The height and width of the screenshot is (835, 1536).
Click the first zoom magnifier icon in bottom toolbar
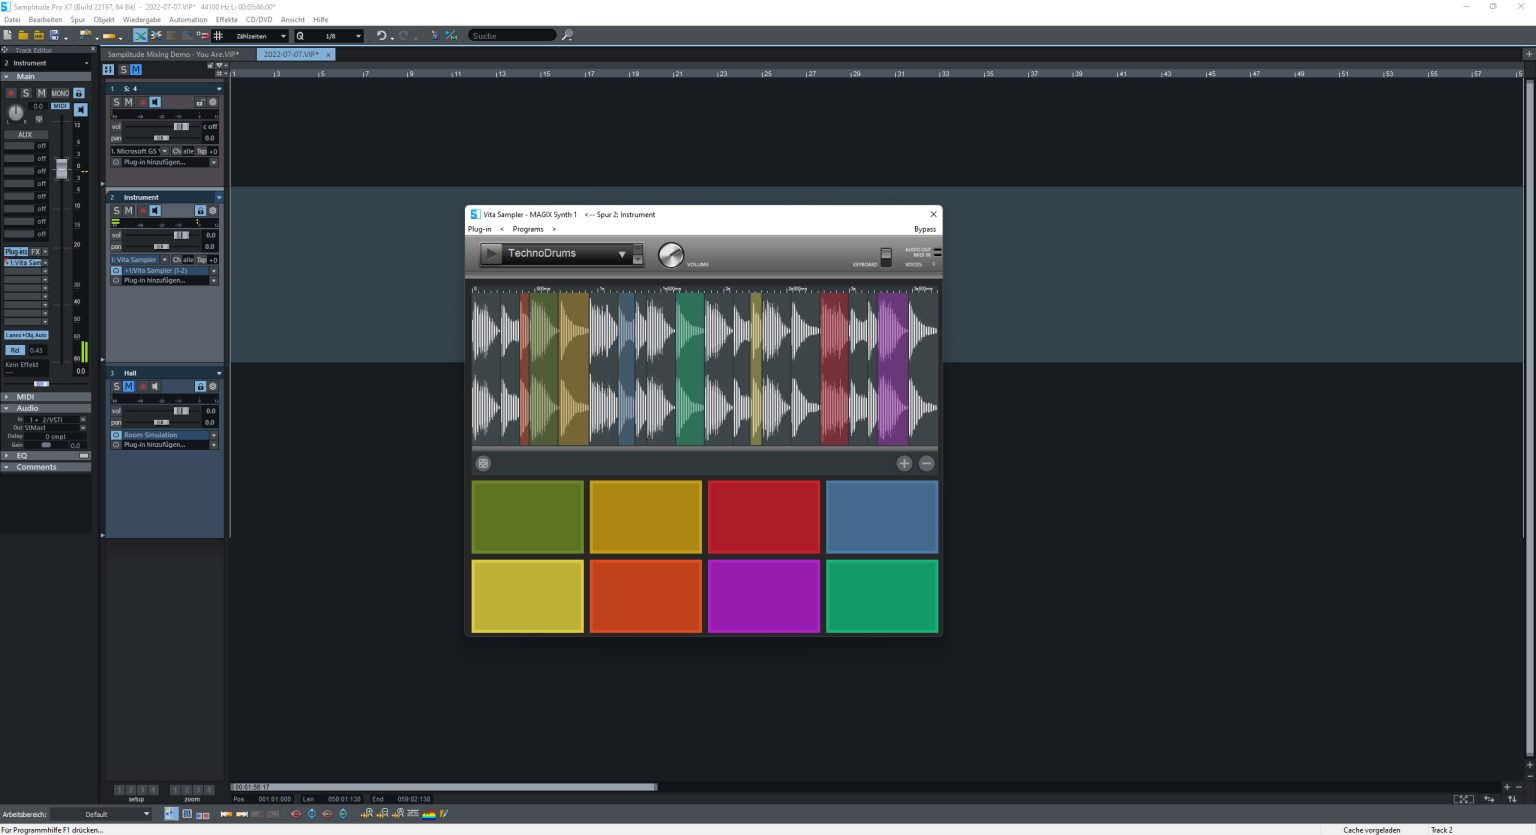[x=366, y=814]
